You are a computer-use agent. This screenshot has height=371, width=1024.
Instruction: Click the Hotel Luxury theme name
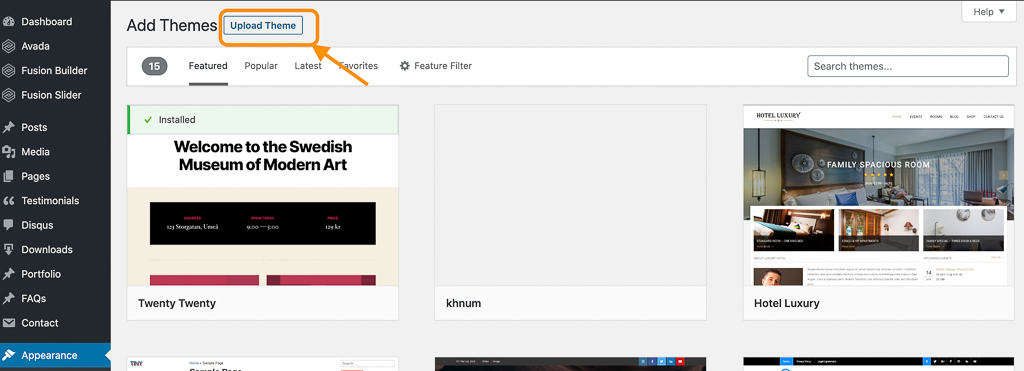pyautogui.click(x=786, y=303)
